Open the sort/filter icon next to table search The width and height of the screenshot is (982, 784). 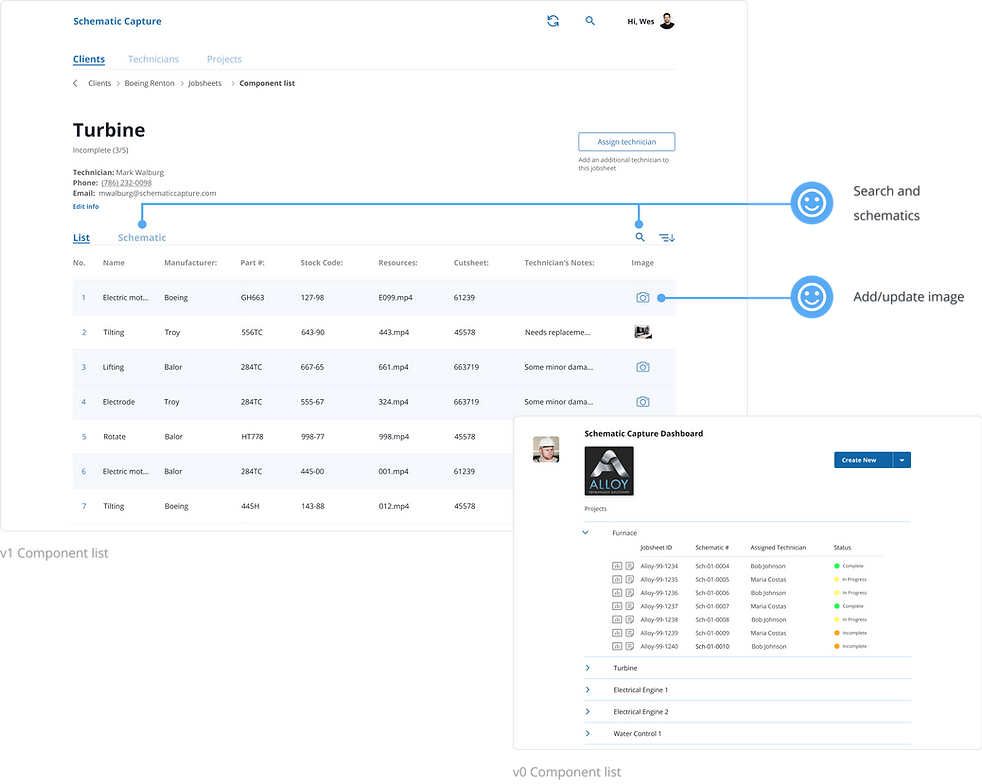[x=666, y=238]
